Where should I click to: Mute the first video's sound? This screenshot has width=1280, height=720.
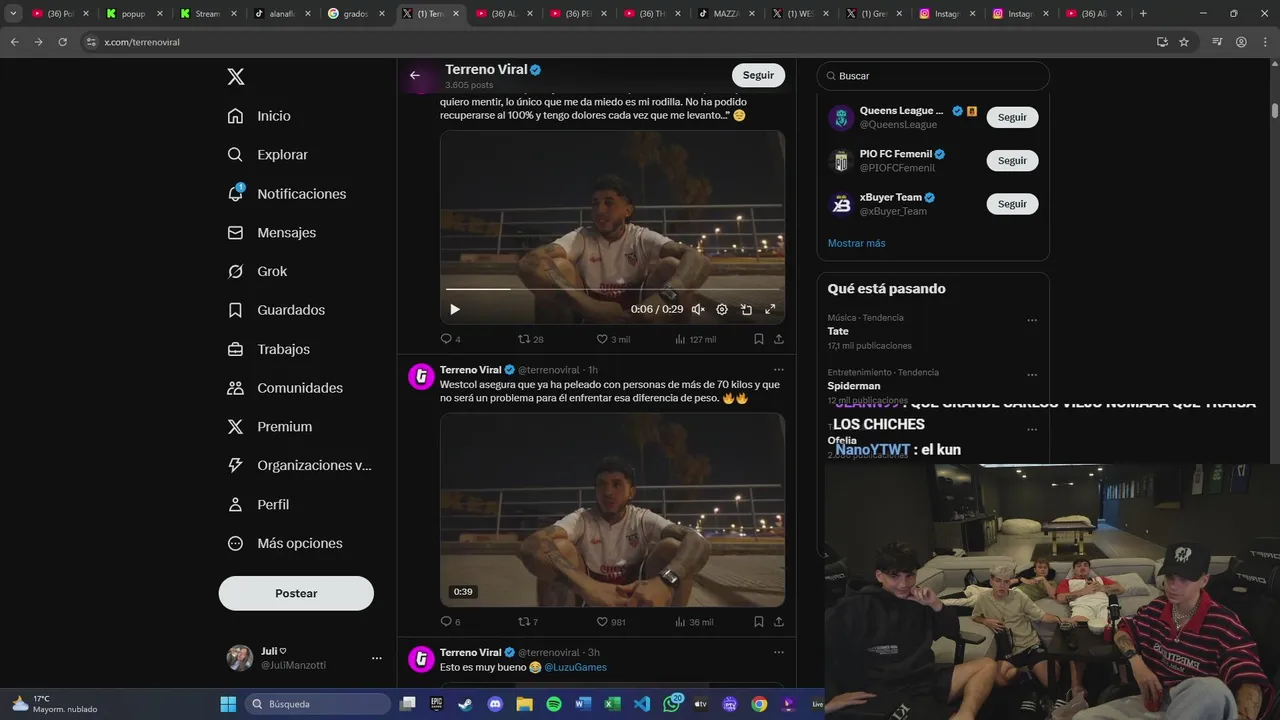coord(698,310)
